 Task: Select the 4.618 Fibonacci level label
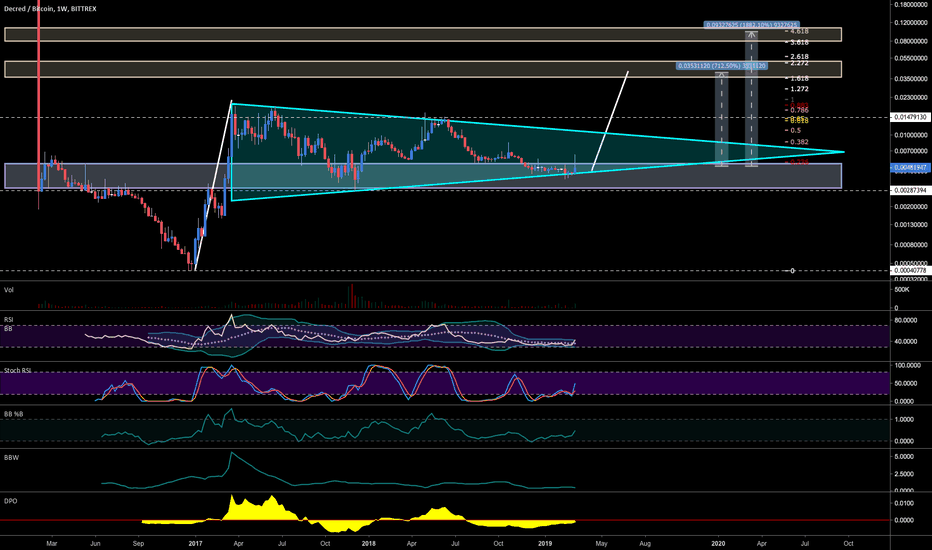799,31
